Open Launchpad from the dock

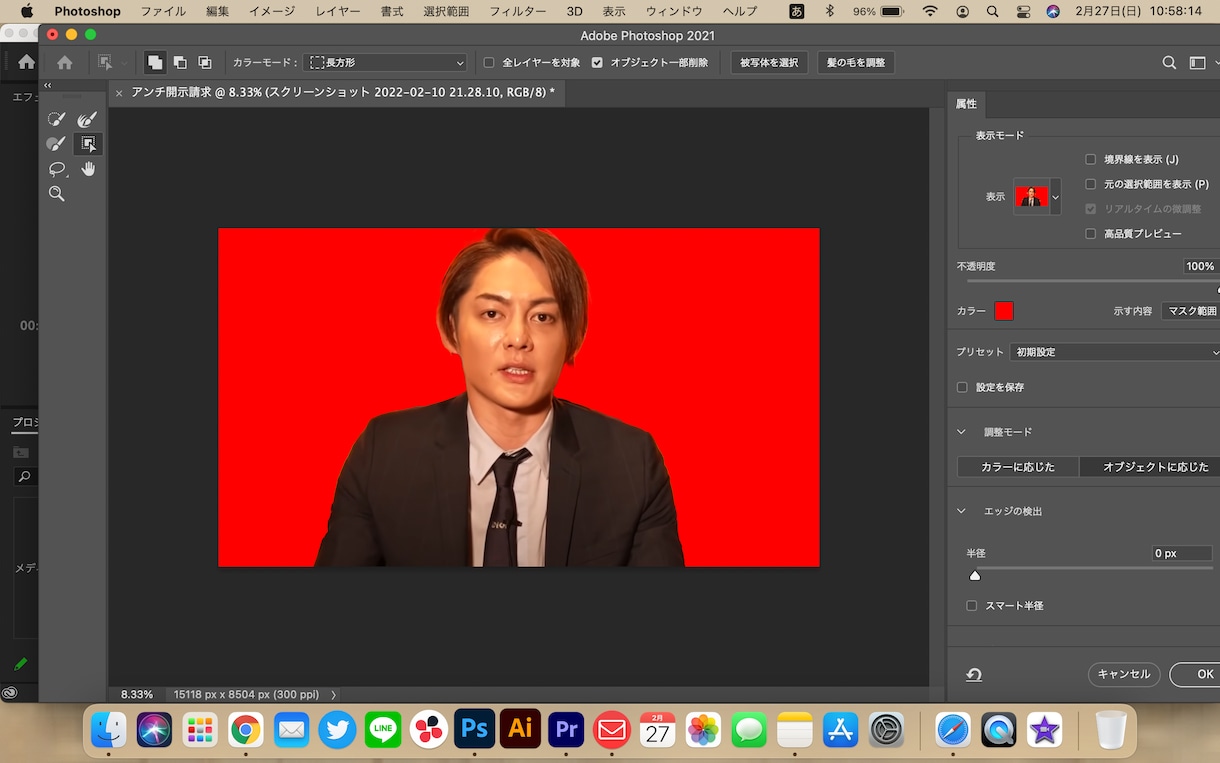200,730
